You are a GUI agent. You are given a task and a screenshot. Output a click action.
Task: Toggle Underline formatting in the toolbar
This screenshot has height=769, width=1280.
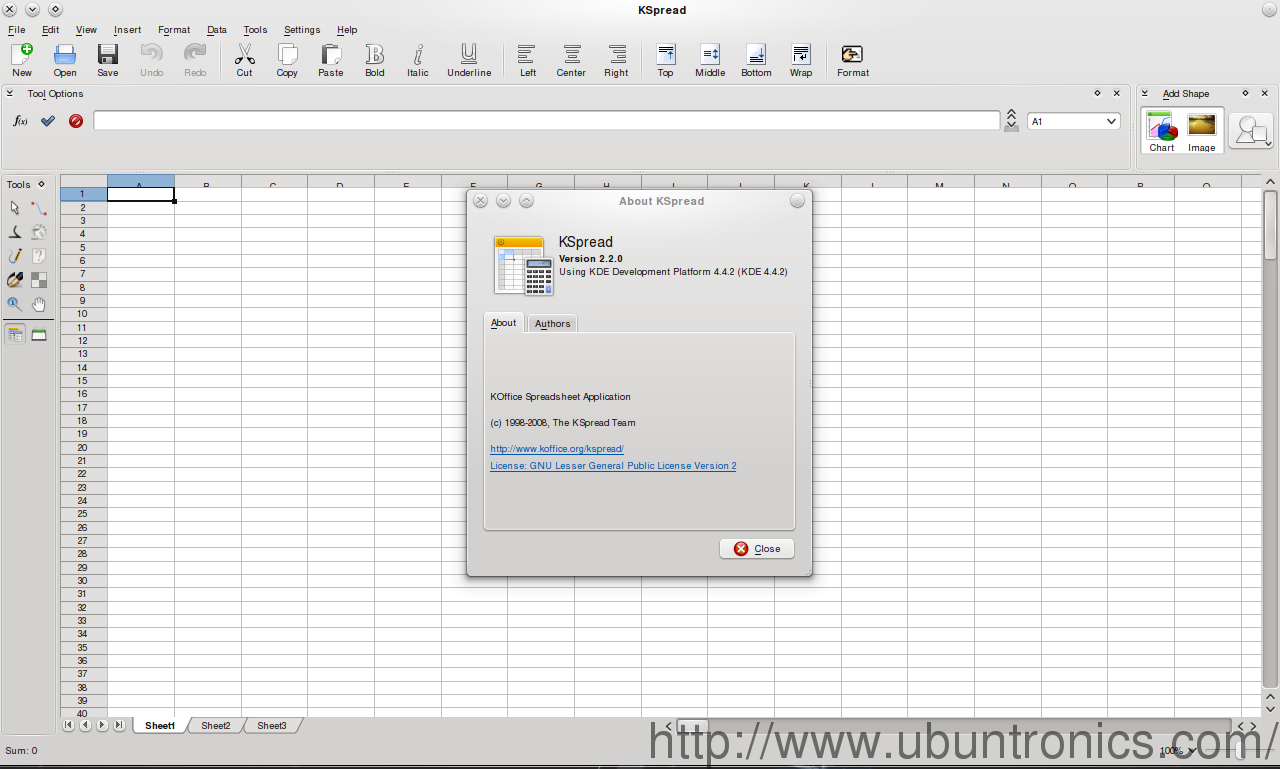tap(469, 60)
